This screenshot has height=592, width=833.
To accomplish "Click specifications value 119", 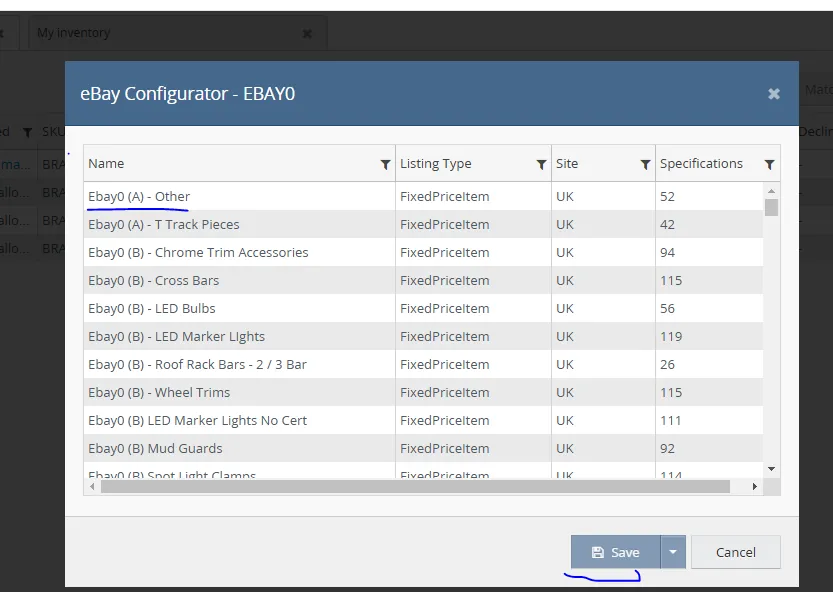I will point(671,336).
